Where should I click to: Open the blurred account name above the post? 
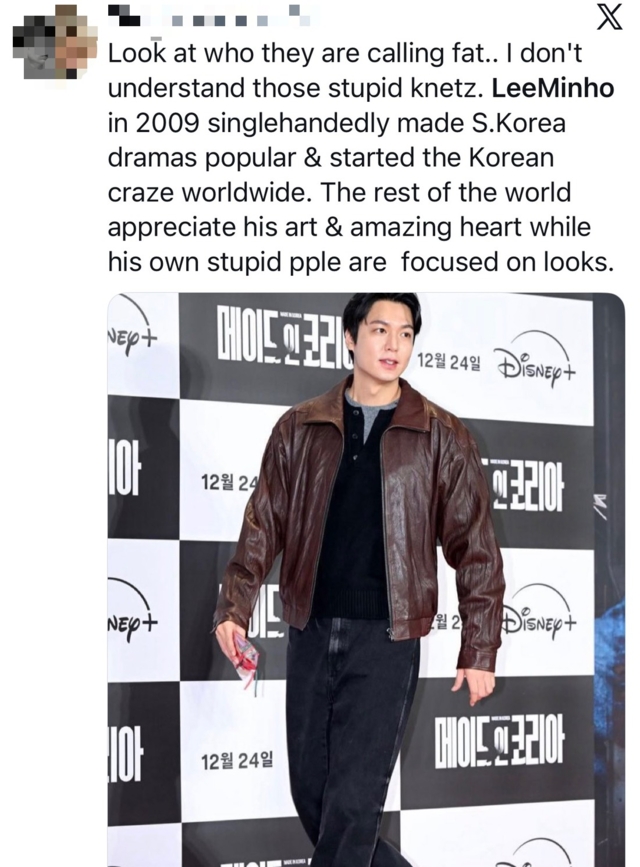[210, 17]
